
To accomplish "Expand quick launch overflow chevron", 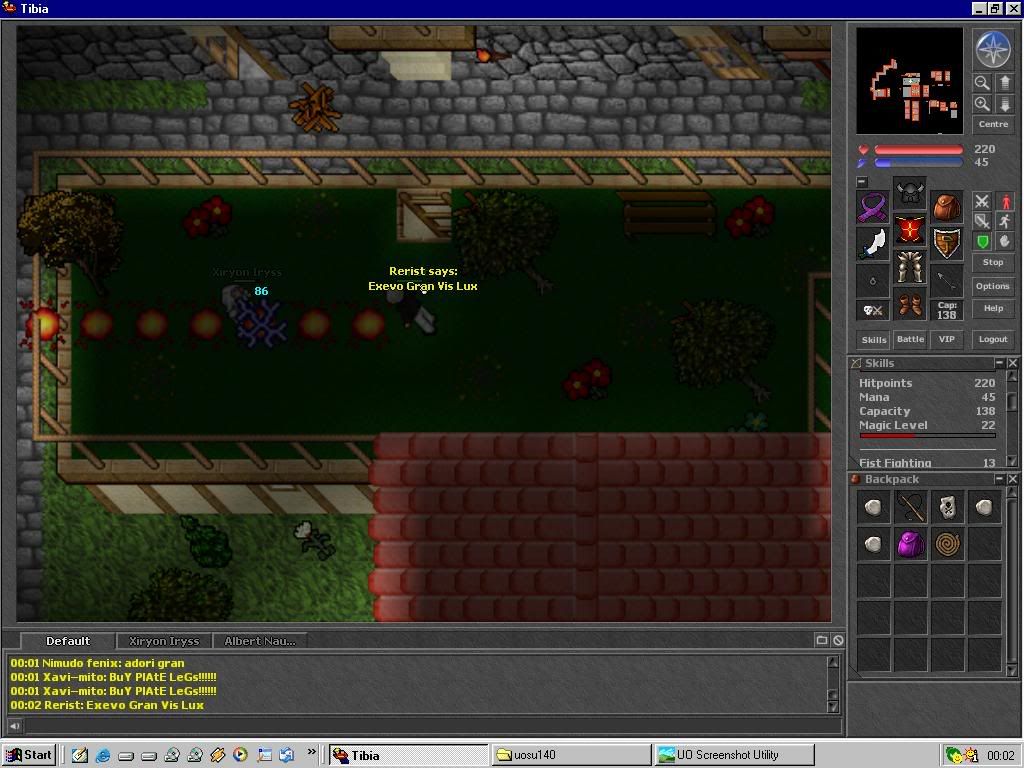I will [x=312, y=752].
